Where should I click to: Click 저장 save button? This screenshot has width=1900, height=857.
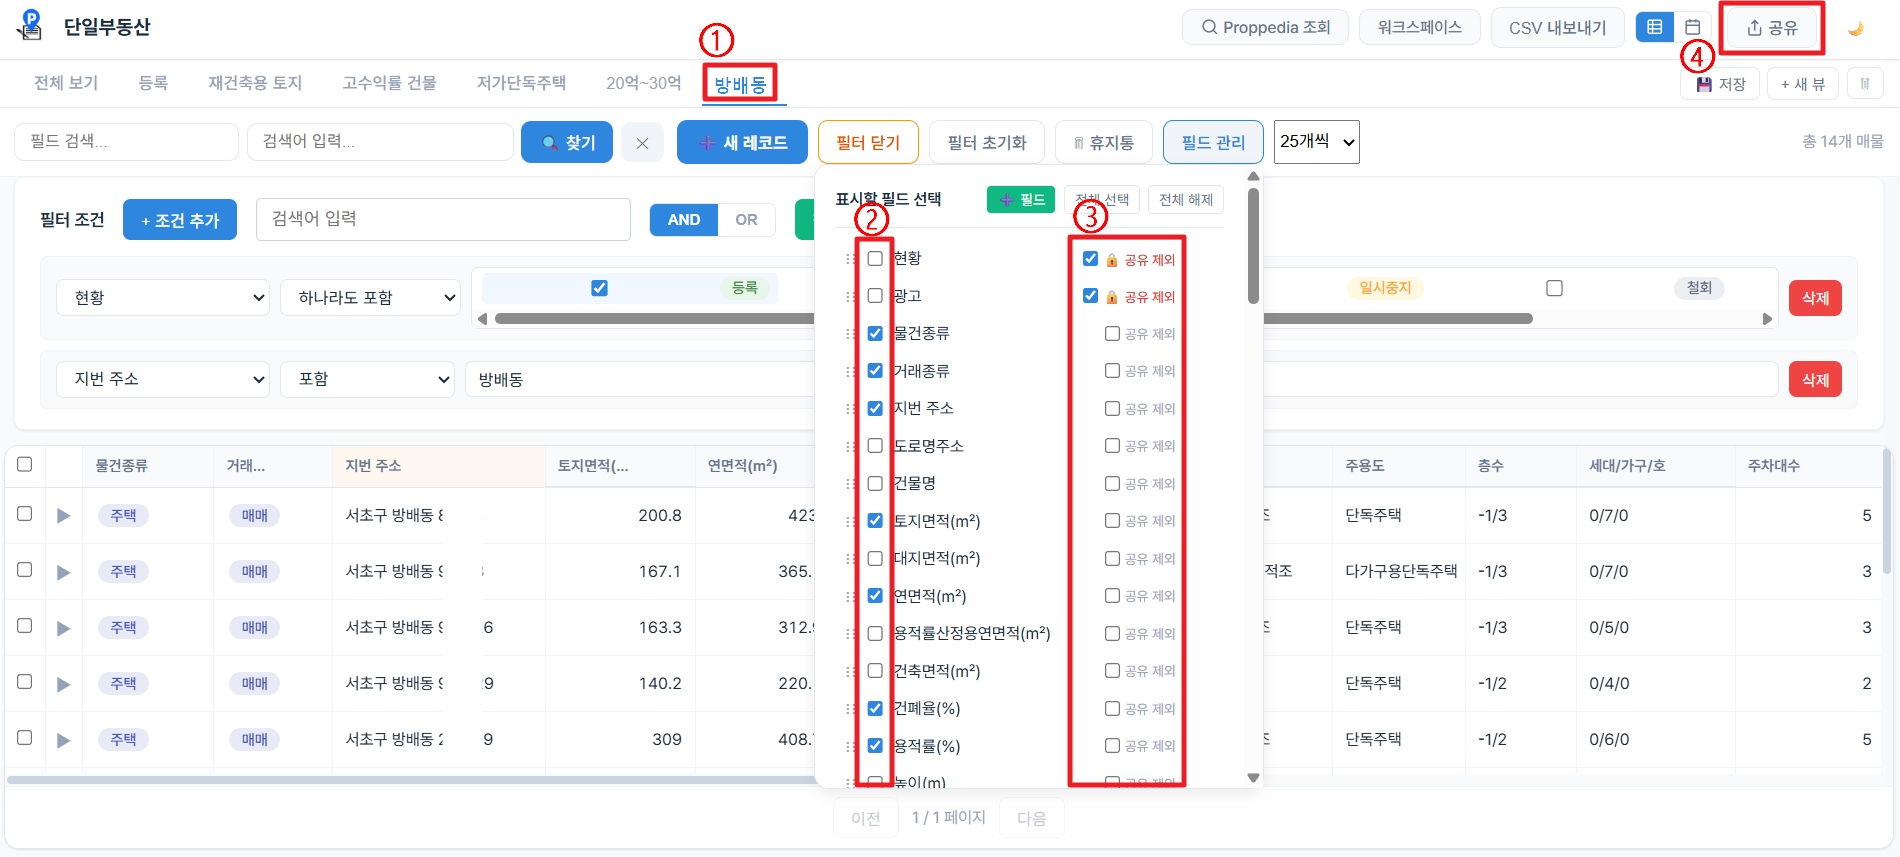1720,84
